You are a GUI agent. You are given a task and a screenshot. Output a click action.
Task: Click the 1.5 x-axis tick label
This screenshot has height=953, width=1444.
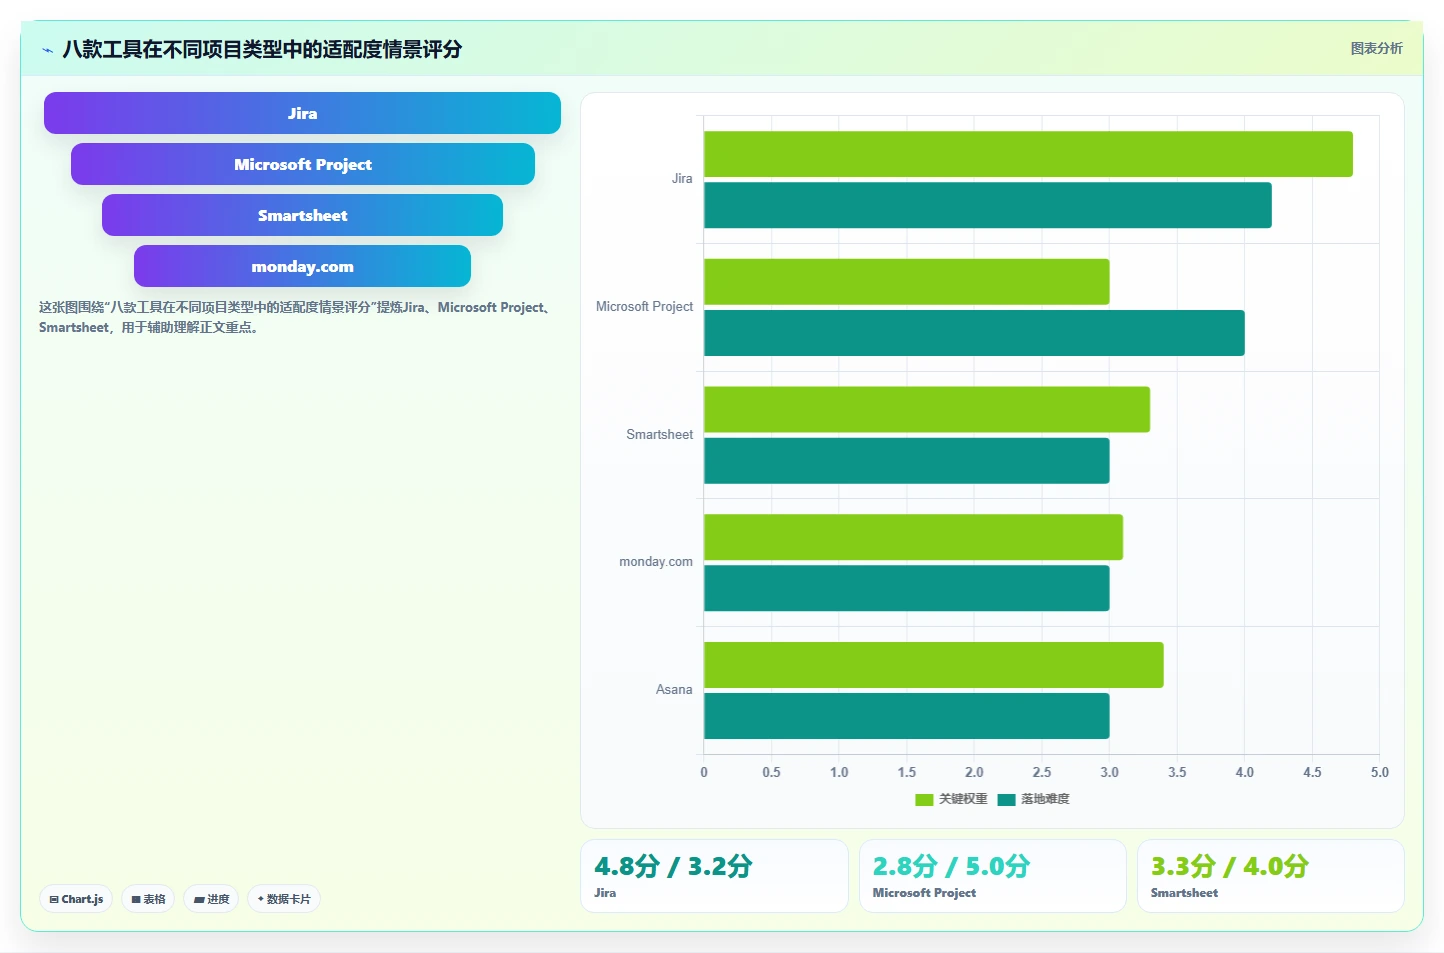906,772
